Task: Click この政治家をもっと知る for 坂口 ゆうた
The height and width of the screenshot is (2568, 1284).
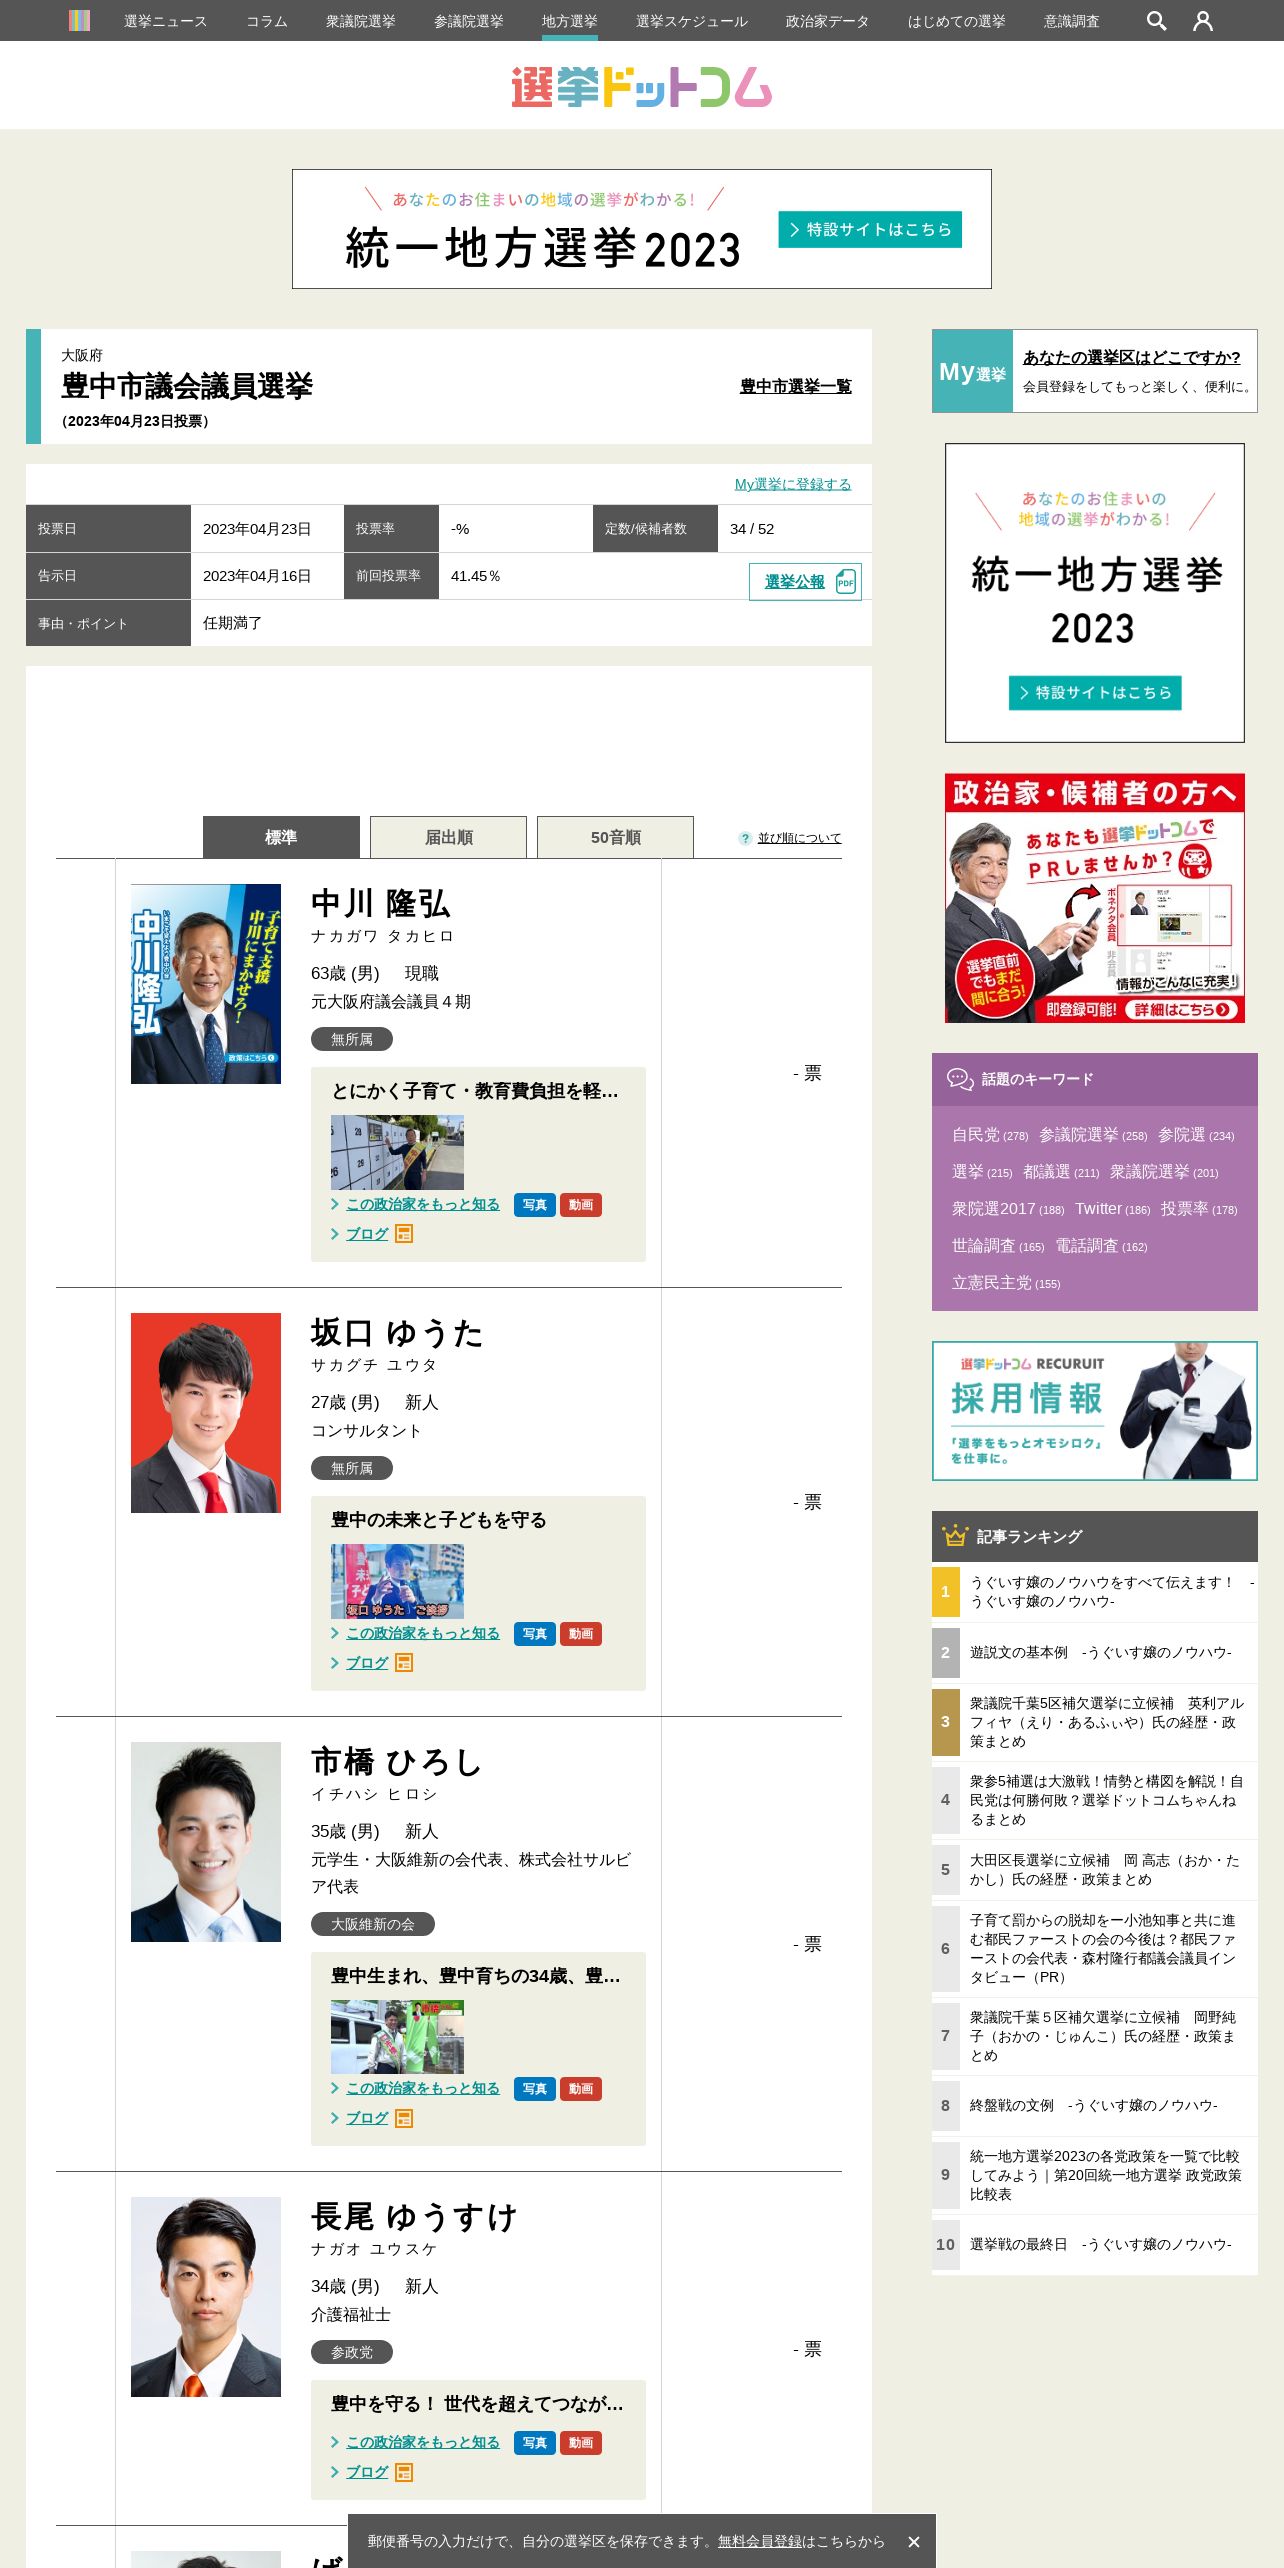Action: (x=423, y=1633)
